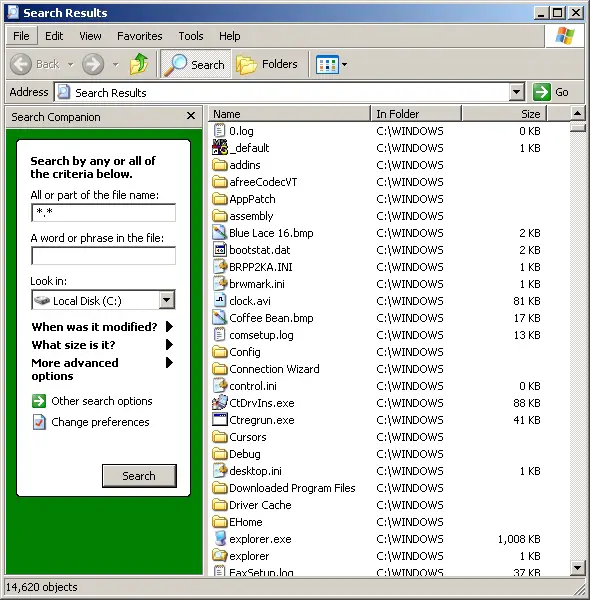Select the assembly folder icon
This screenshot has width=590, height=600.
pos(220,216)
